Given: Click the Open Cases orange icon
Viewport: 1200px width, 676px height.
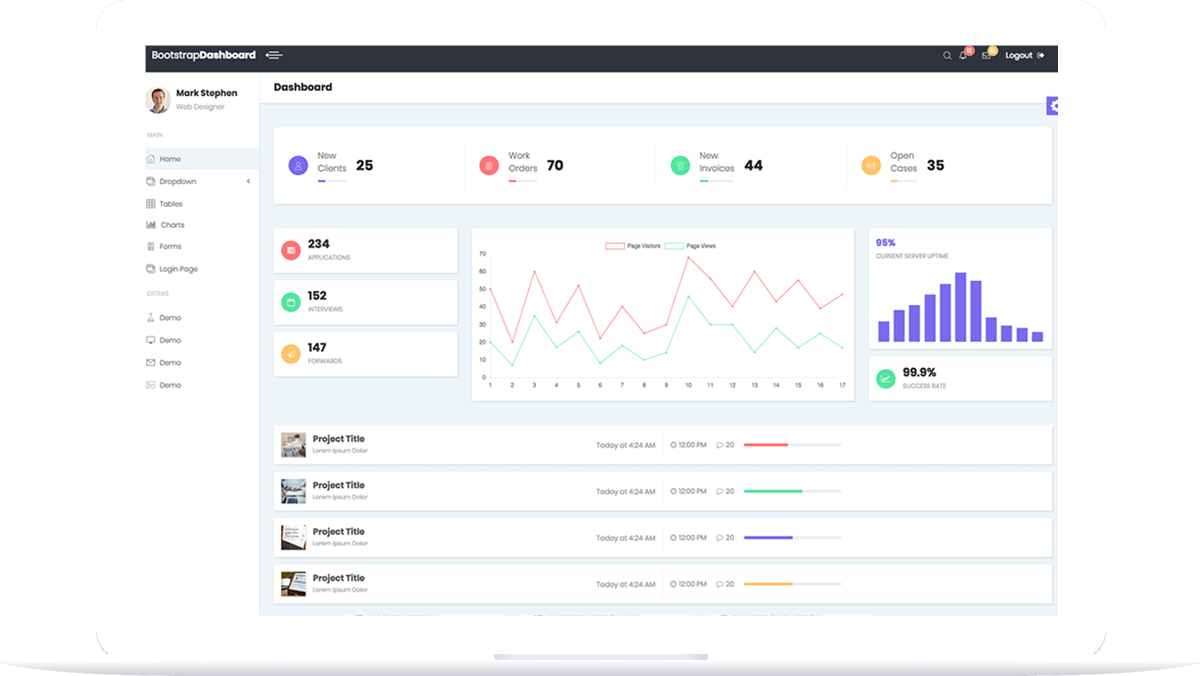Looking at the screenshot, I should (x=871, y=166).
